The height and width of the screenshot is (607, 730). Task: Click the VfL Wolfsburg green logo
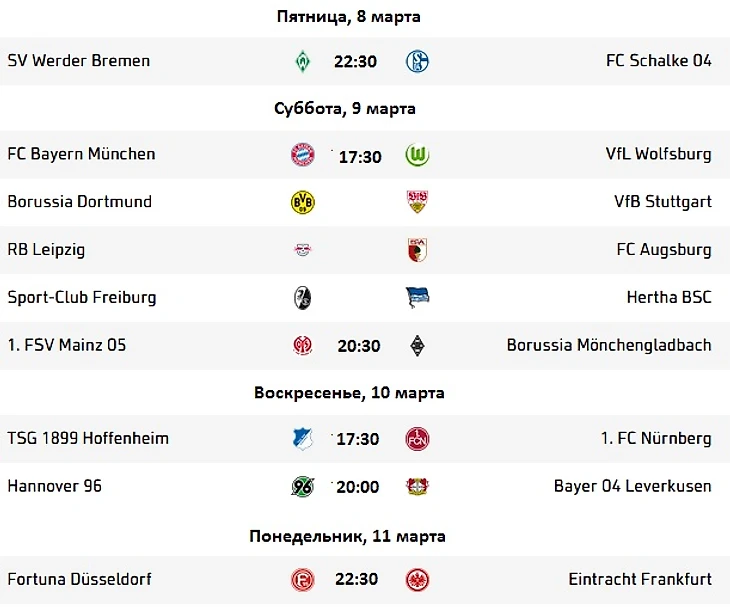tap(417, 155)
